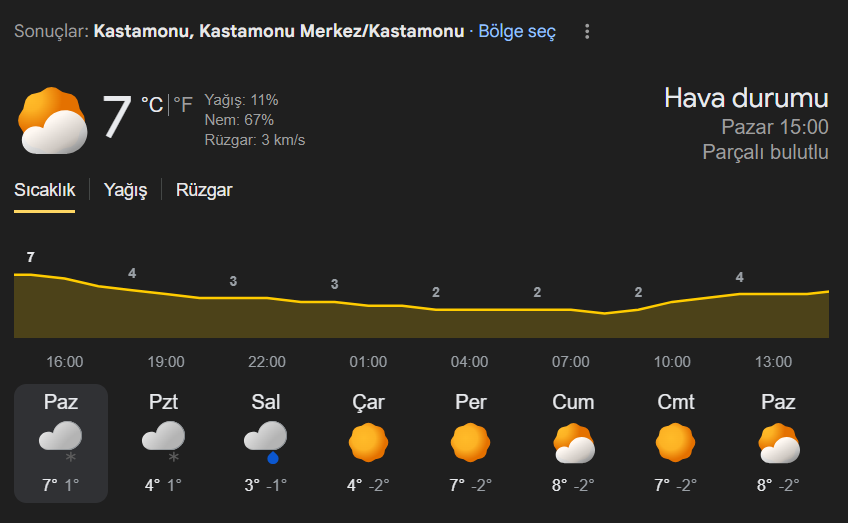The image size is (848, 523).
Task: Click the 07:00 time label
Action: click(x=570, y=361)
